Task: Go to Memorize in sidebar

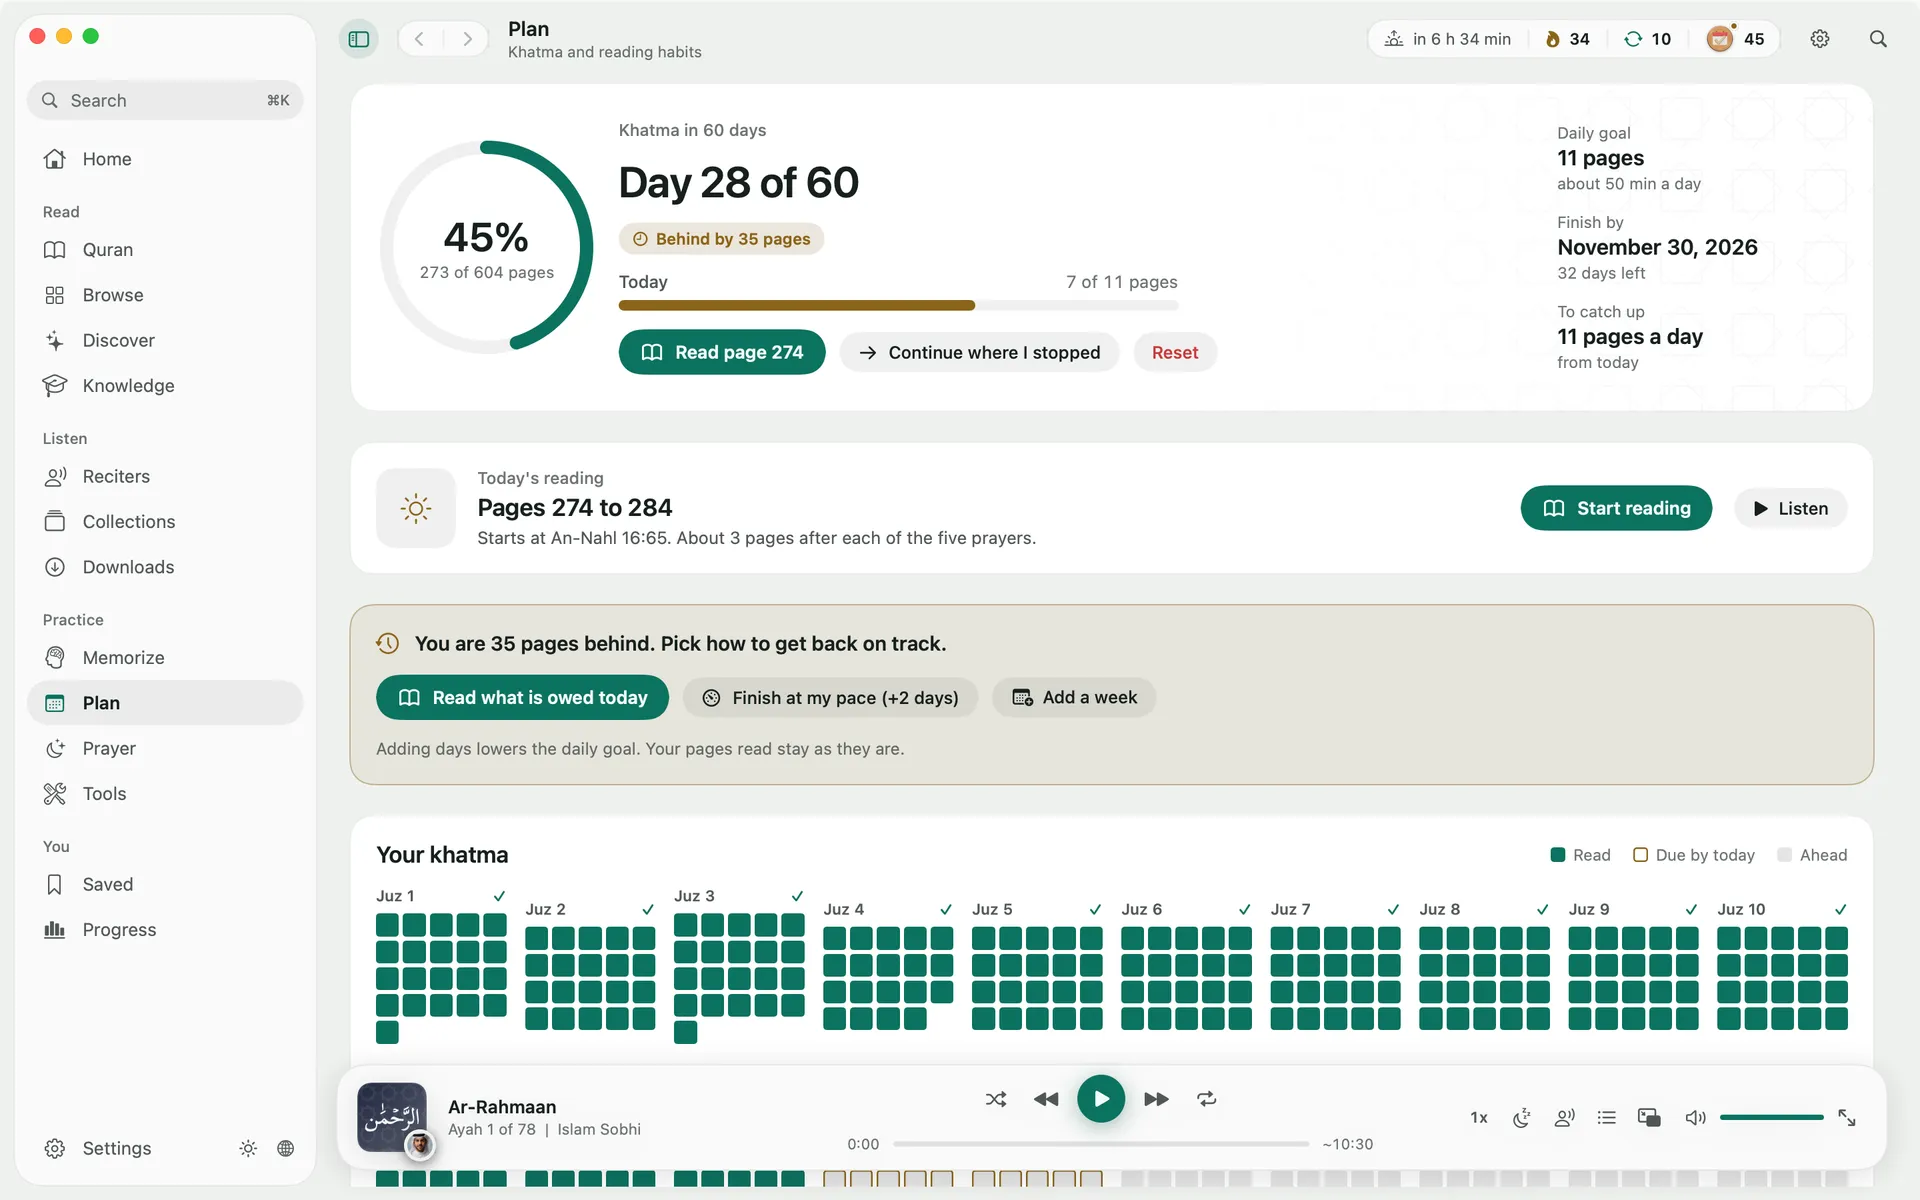Action: pyautogui.click(x=165, y=658)
